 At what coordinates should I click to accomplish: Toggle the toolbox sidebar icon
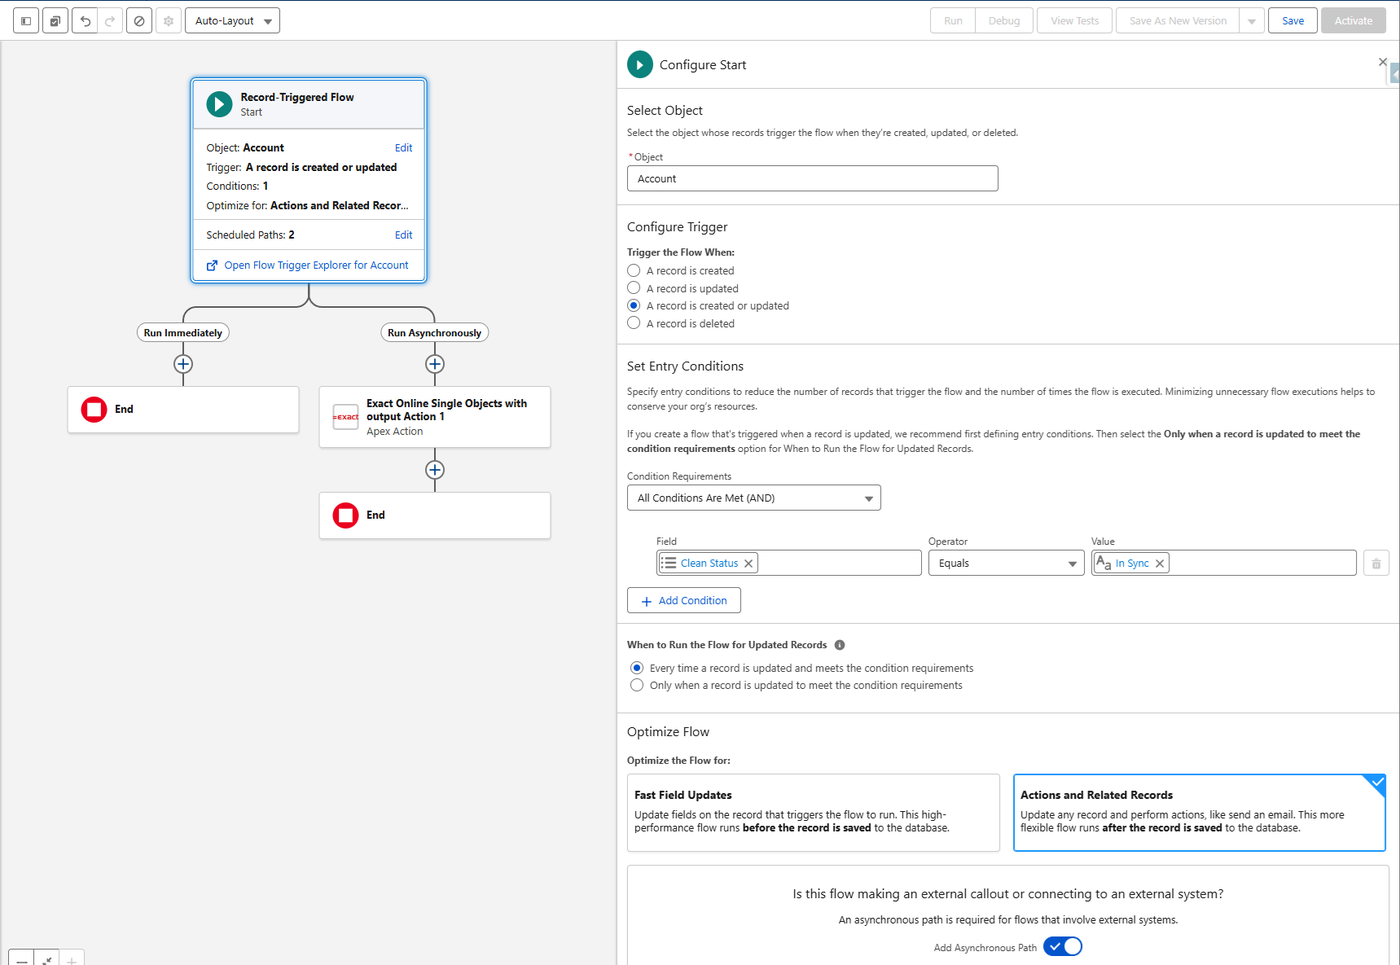click(x=26, y=21)
